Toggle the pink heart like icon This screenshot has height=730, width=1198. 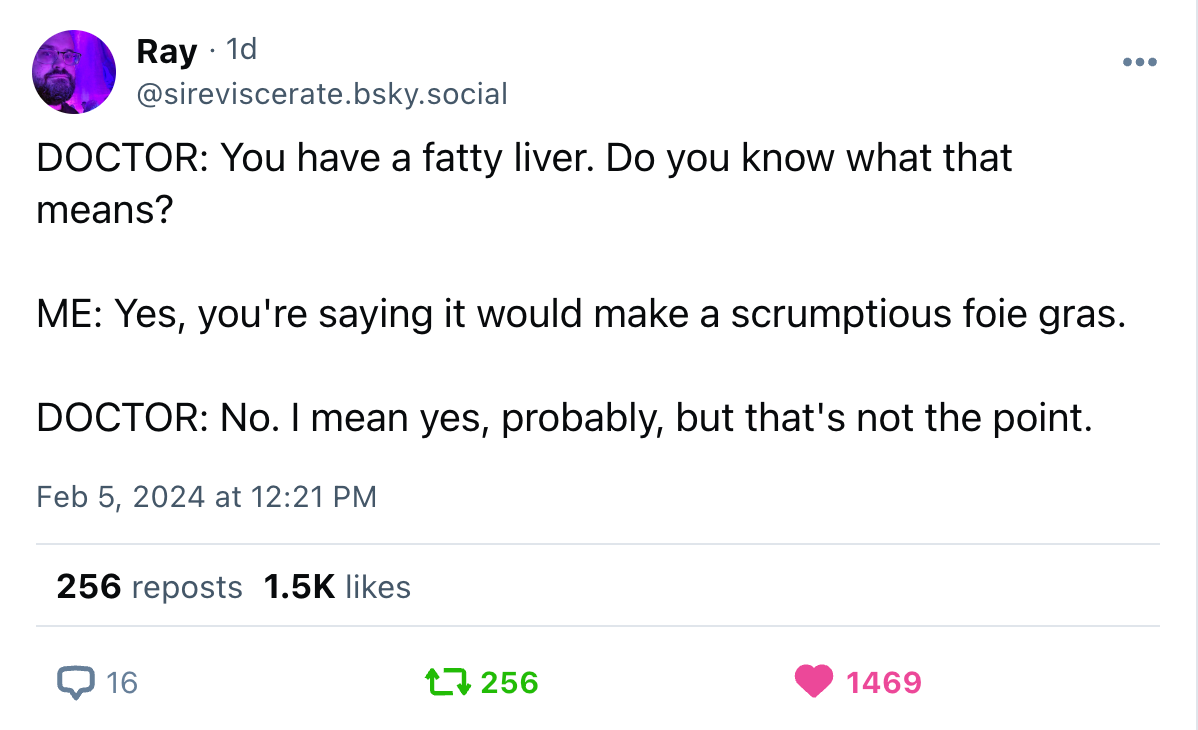point(814,682)
